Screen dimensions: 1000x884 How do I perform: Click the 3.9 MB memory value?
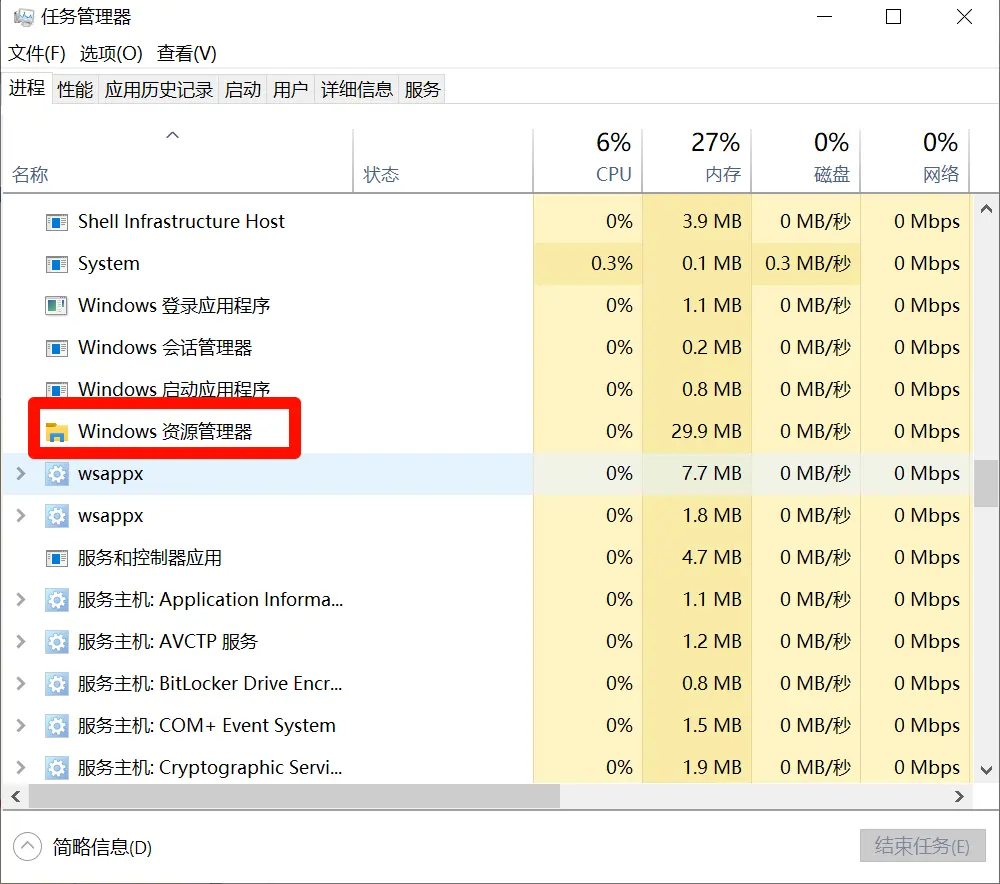tap(712, 222)
